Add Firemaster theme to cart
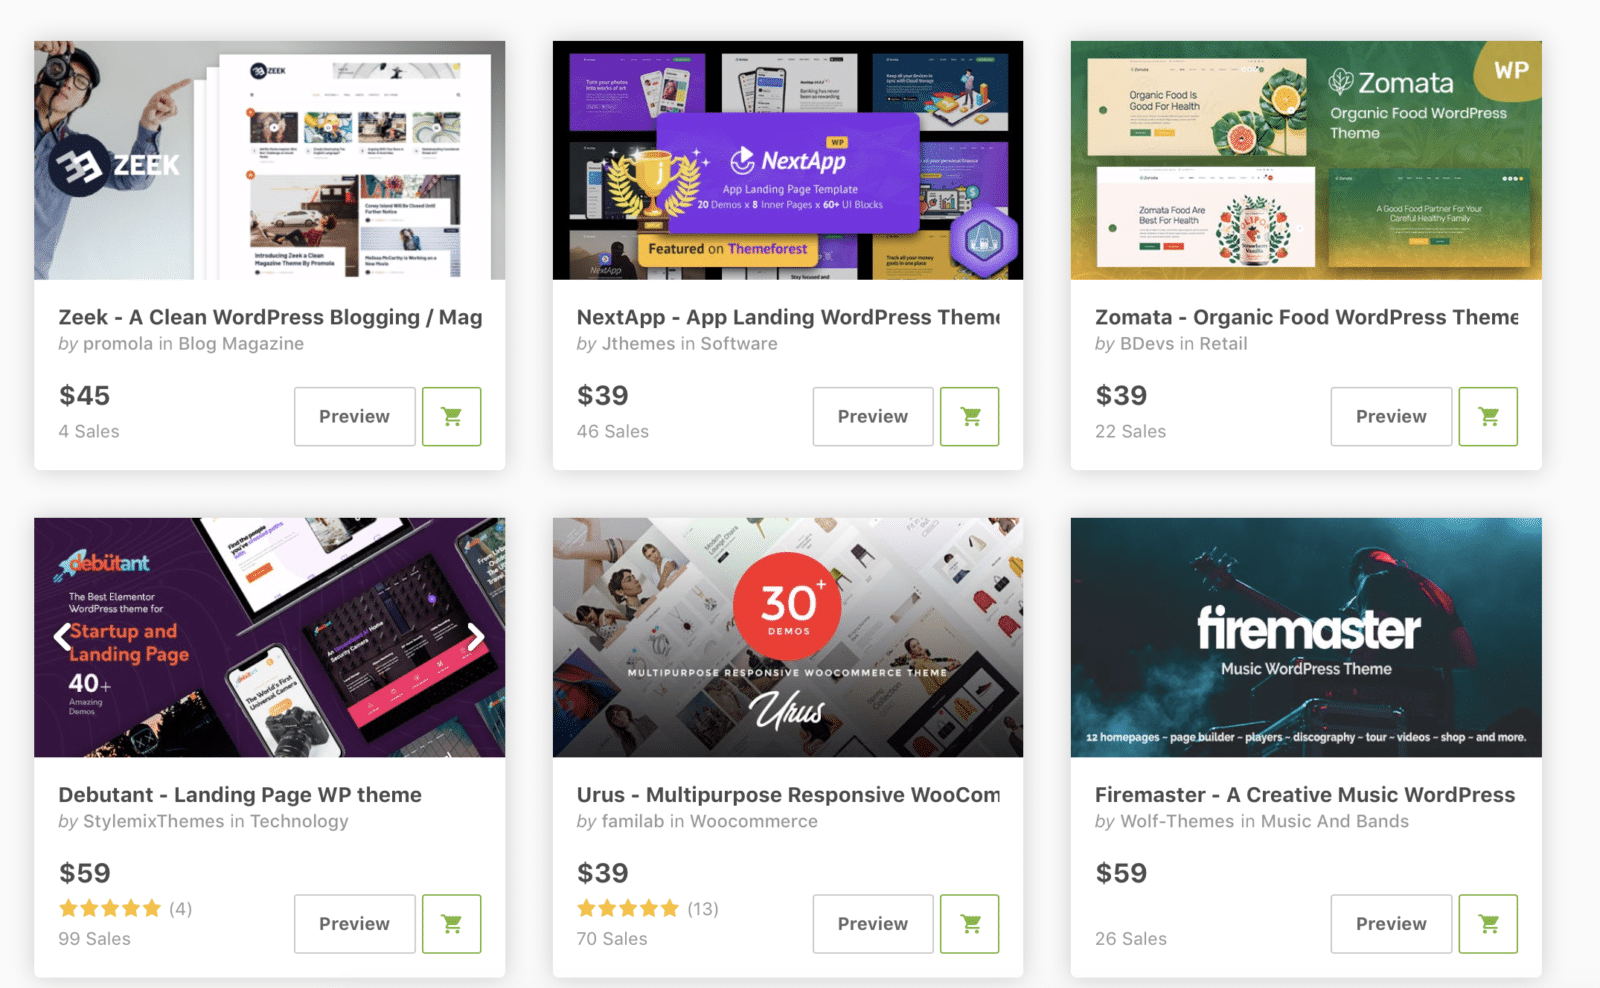1600x988 pixels. (1488, 924)
